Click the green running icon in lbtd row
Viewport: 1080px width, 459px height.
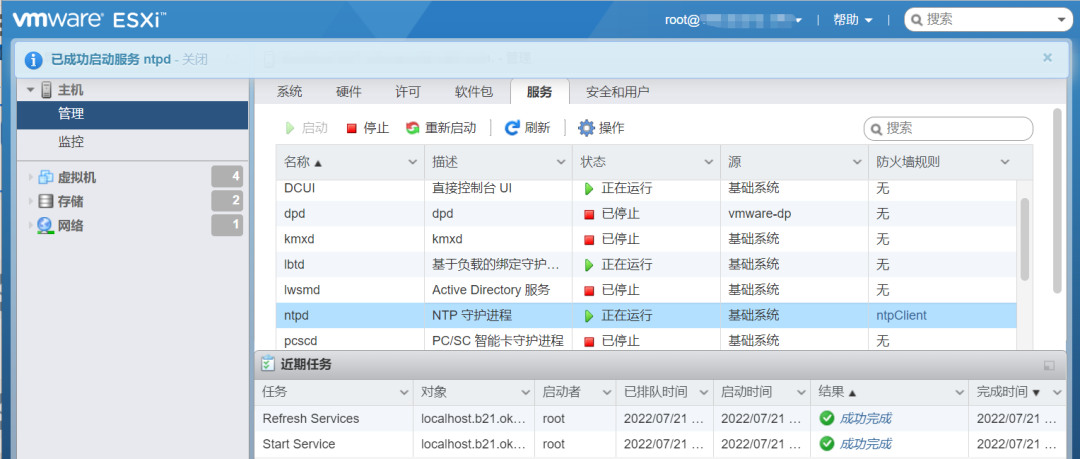coord(589,265)
